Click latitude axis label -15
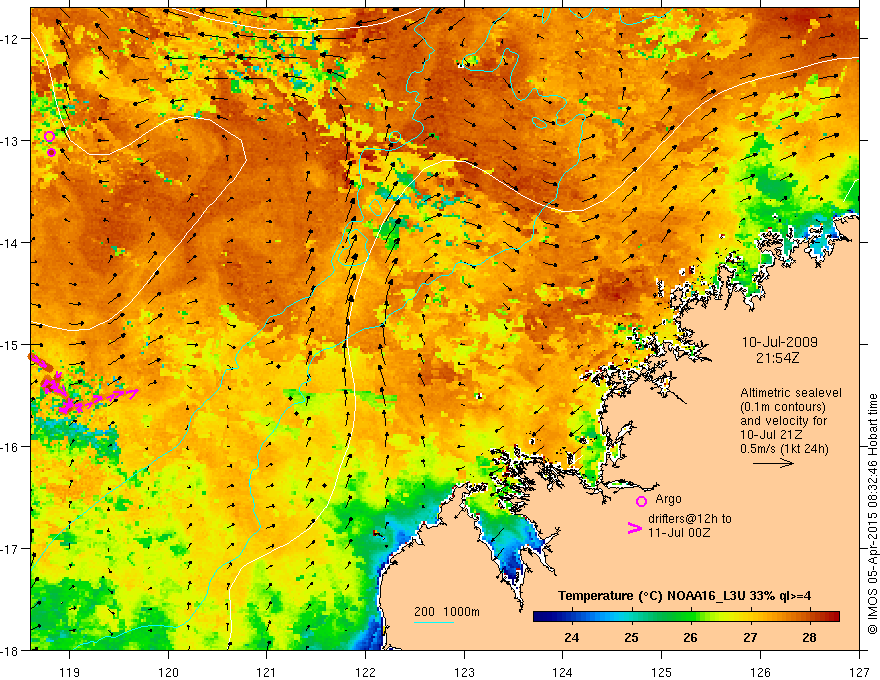880x680 pixels. [x=10, y=344]
